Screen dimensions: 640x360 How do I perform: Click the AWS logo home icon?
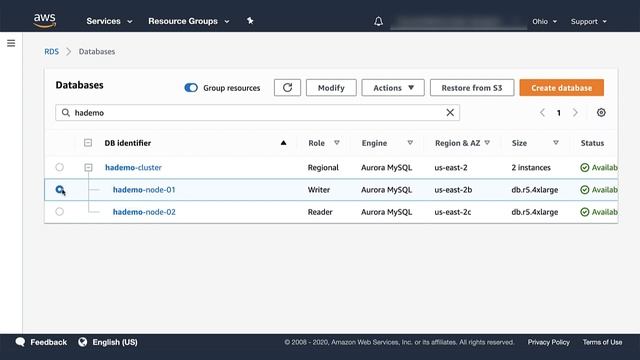pos(44,20)
